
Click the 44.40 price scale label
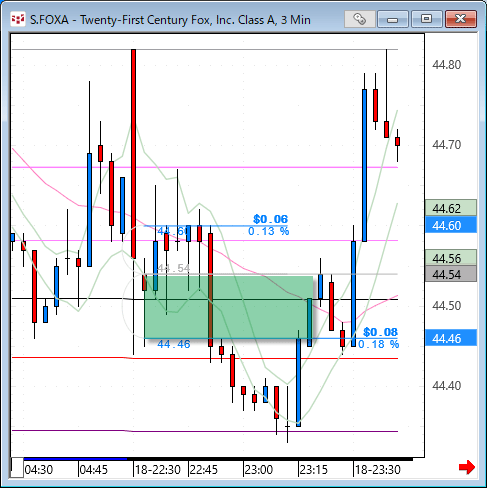click(446, 386)
